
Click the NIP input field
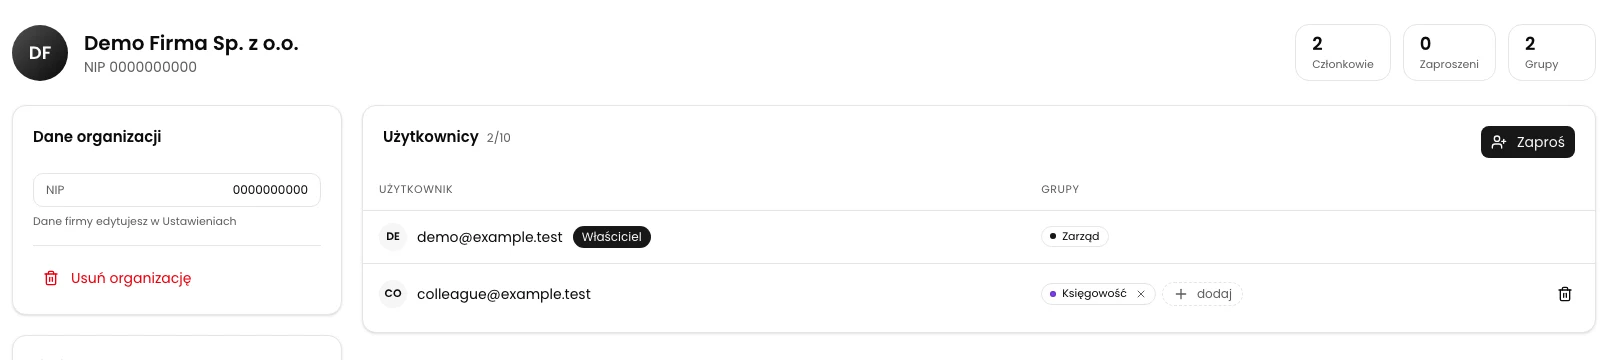click(x=177, y=190)
